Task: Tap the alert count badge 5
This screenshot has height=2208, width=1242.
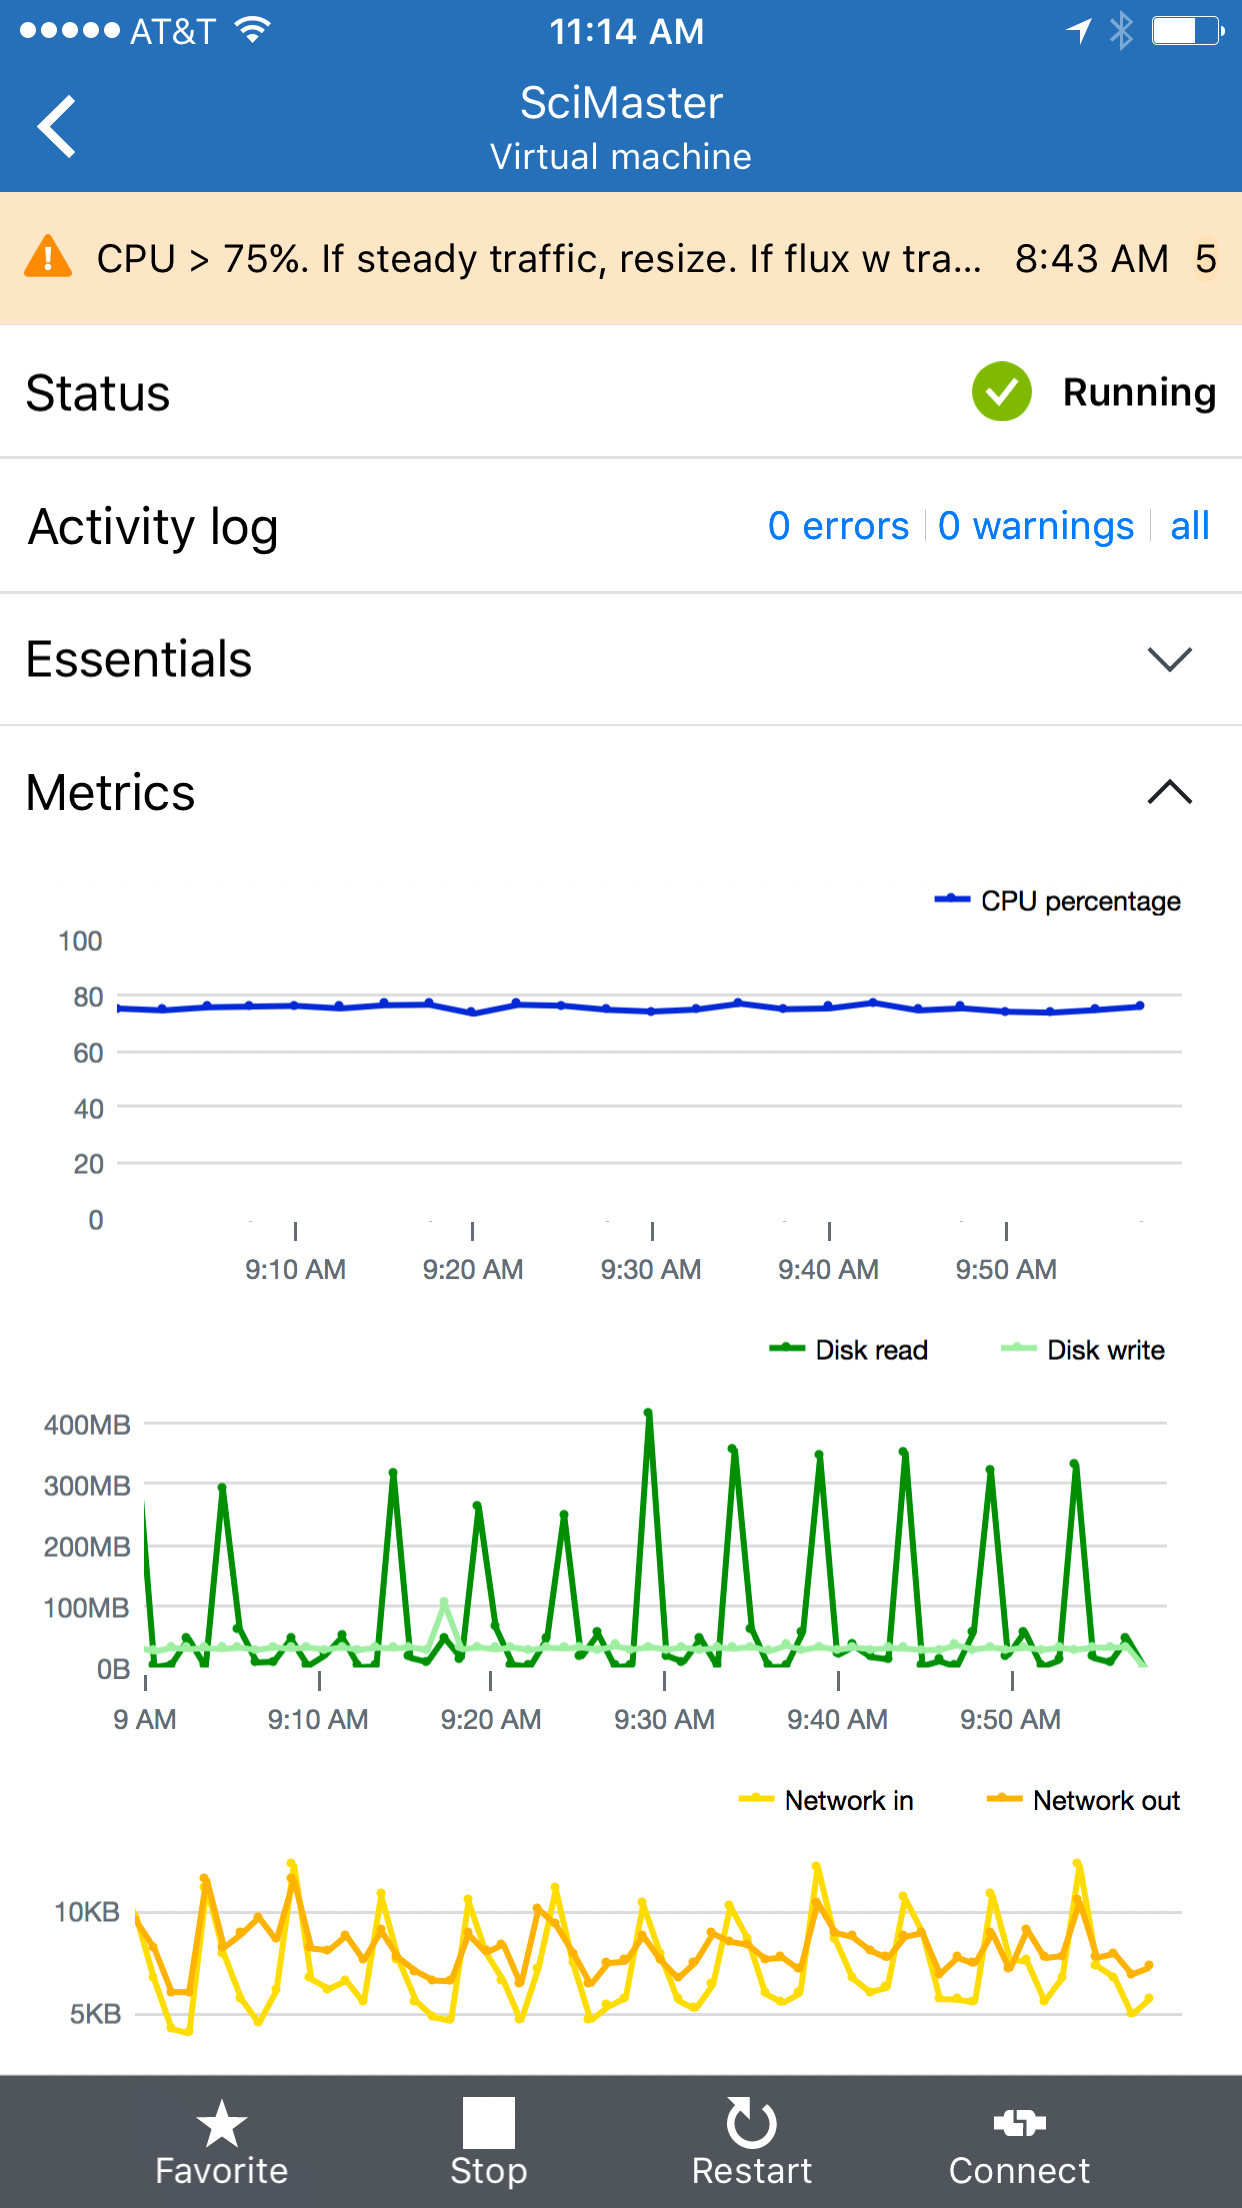Action: pos(1206,259)
